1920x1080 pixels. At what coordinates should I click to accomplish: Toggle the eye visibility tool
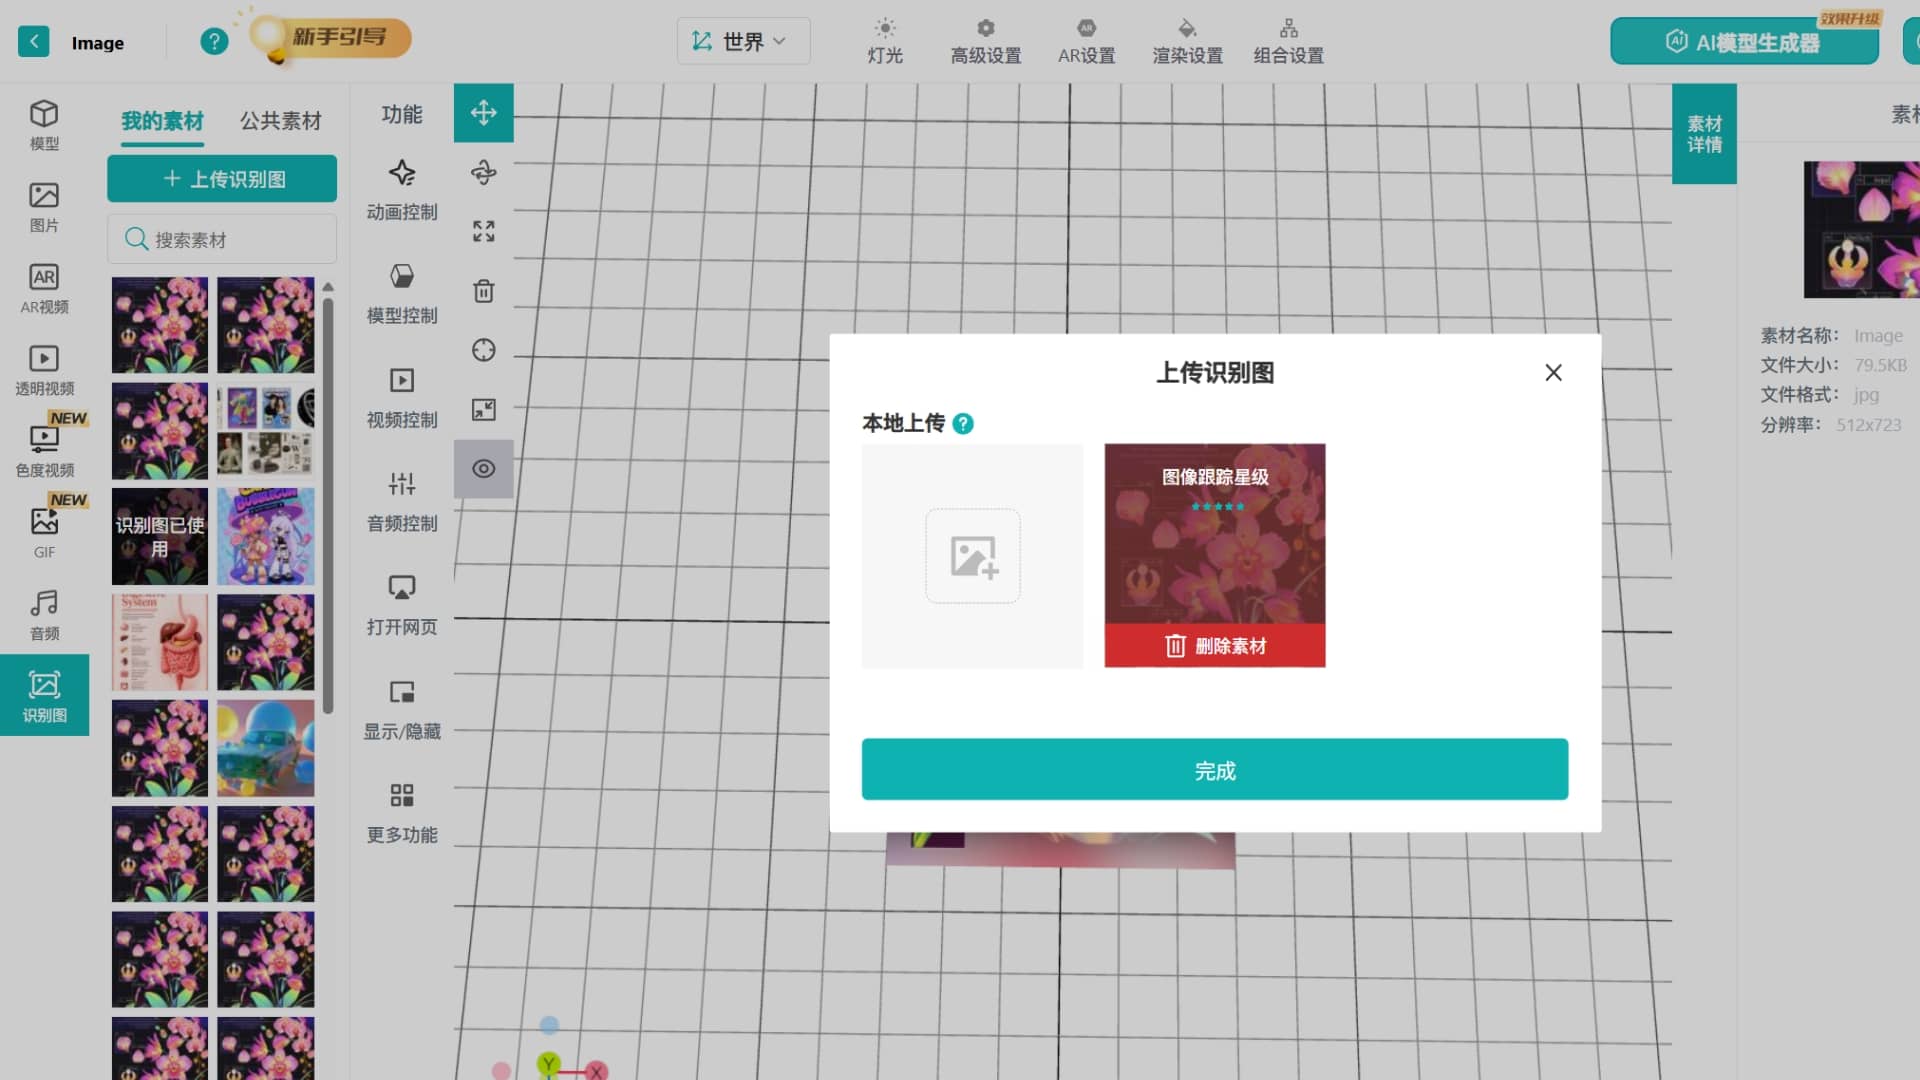click(x=484, y=469)
